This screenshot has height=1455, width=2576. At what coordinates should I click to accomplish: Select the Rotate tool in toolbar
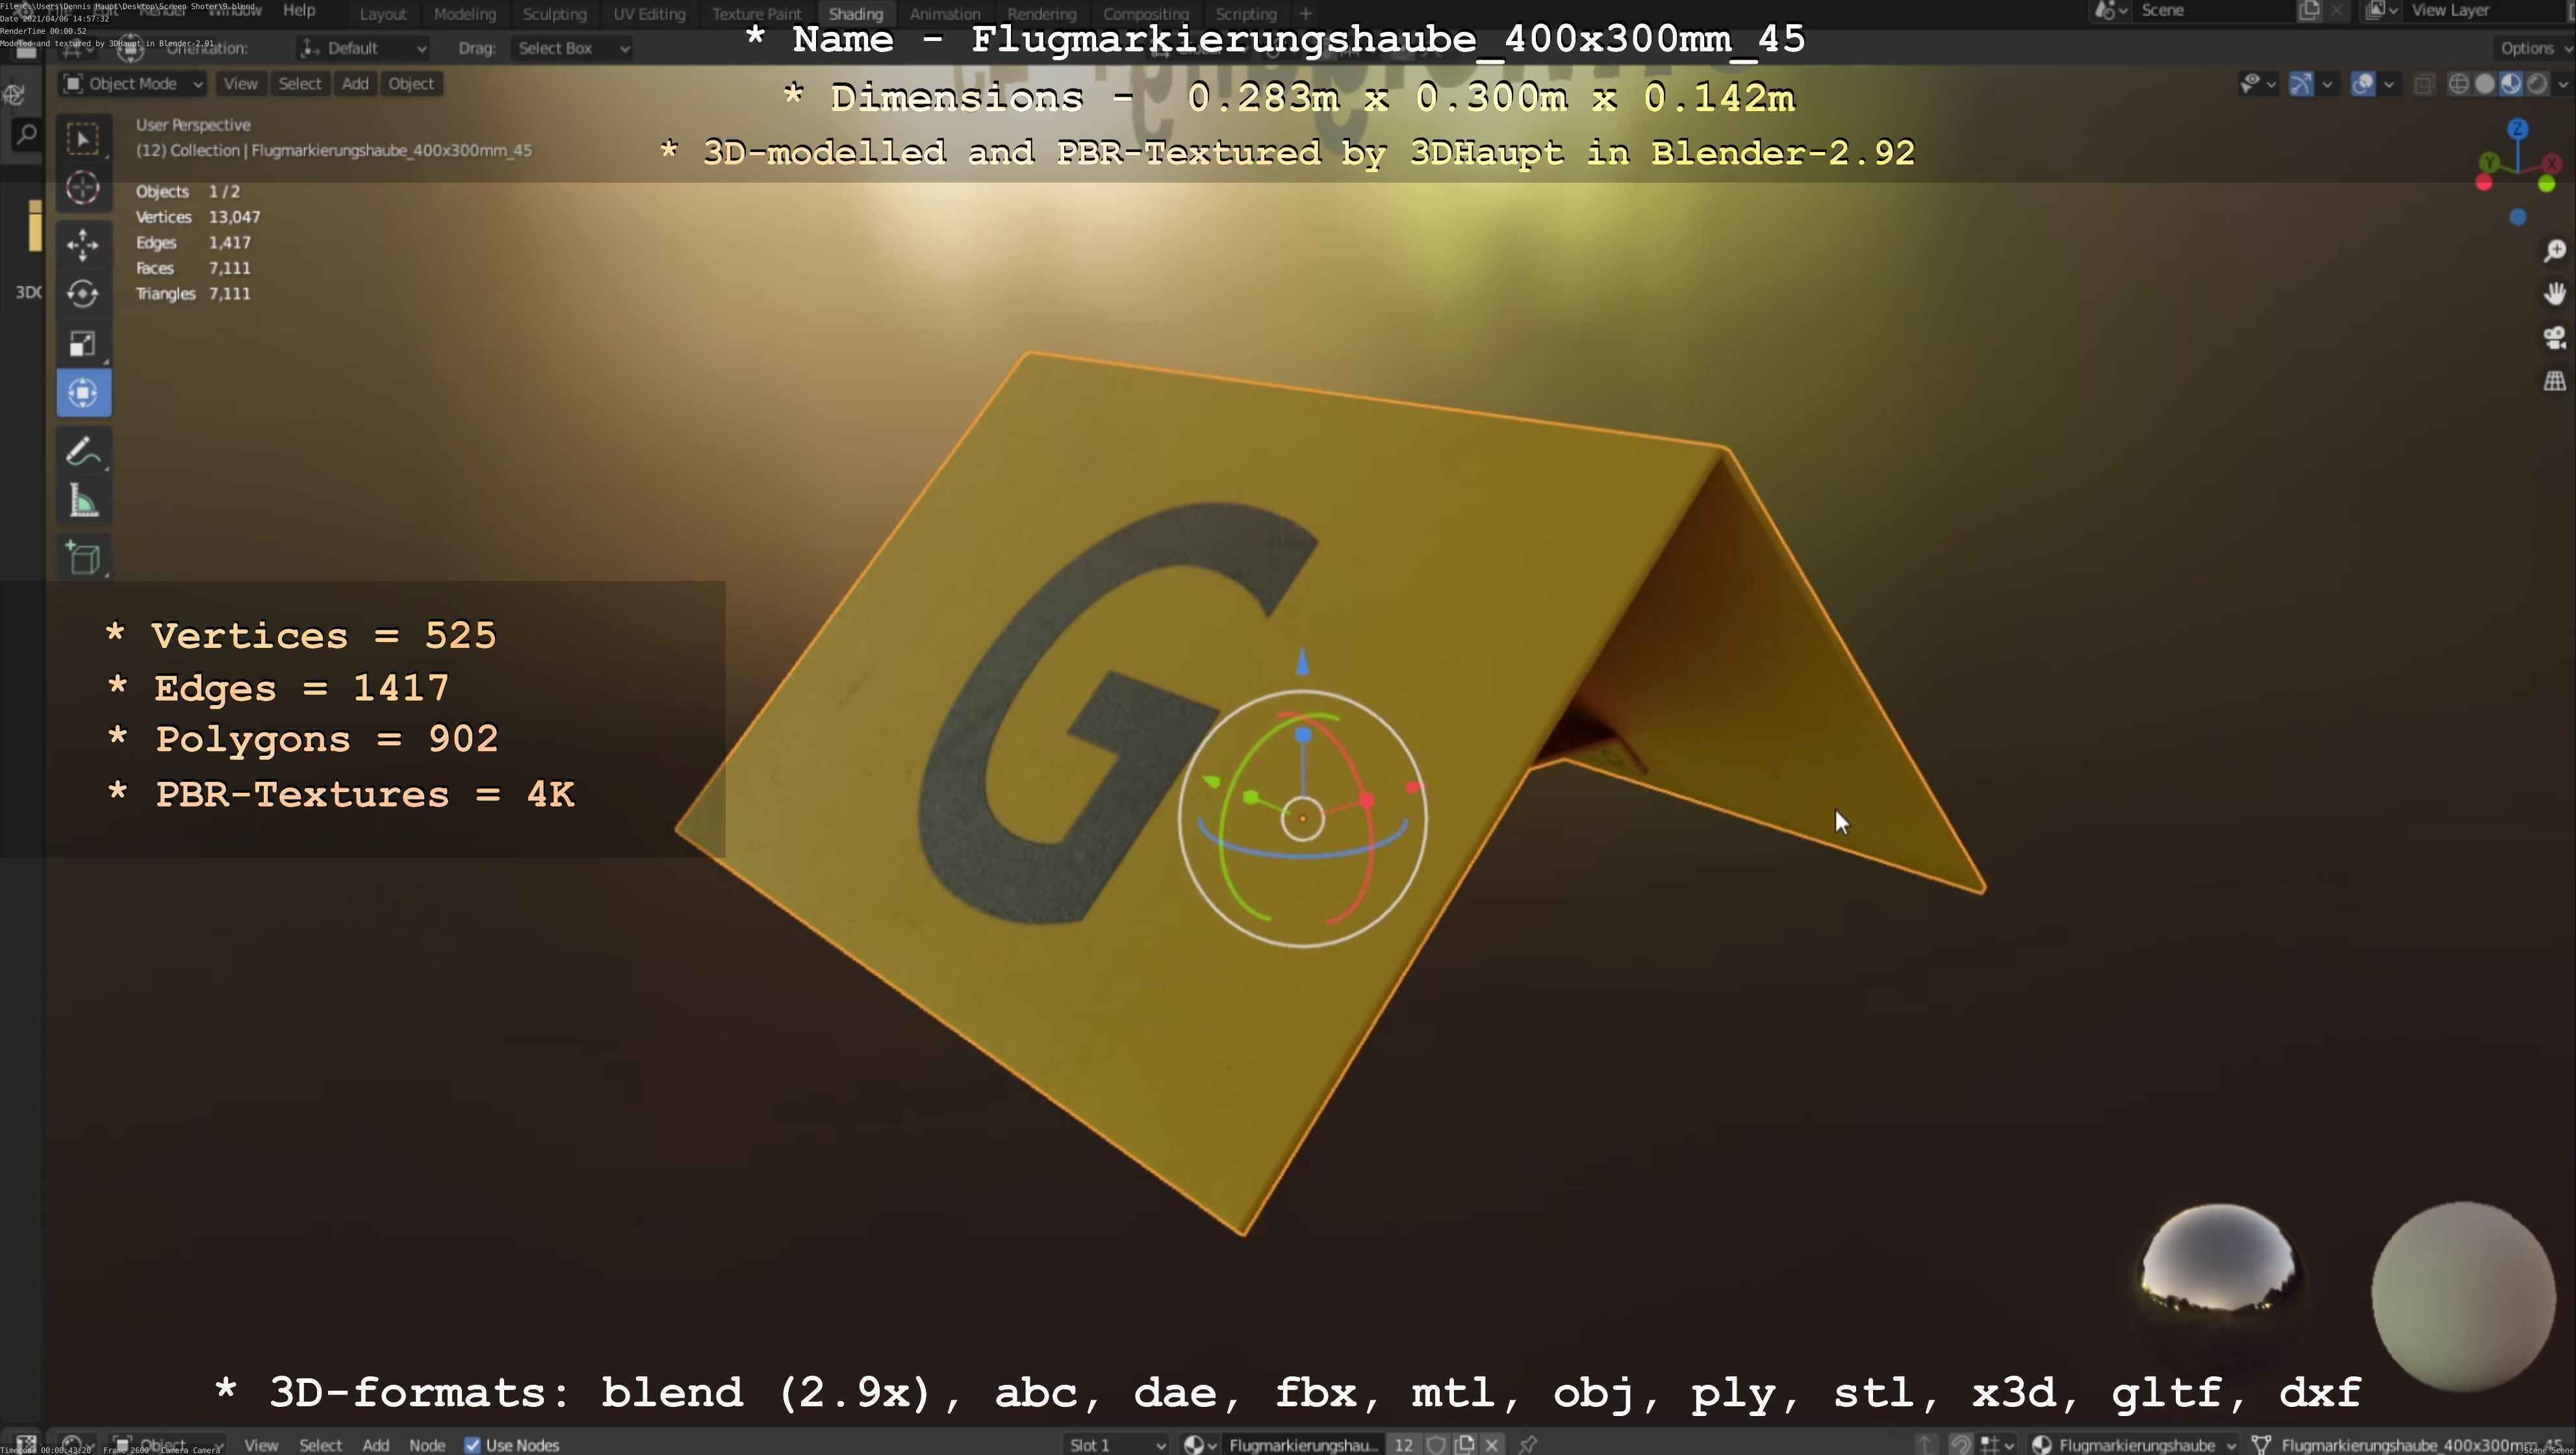click(x=83, y=293)
